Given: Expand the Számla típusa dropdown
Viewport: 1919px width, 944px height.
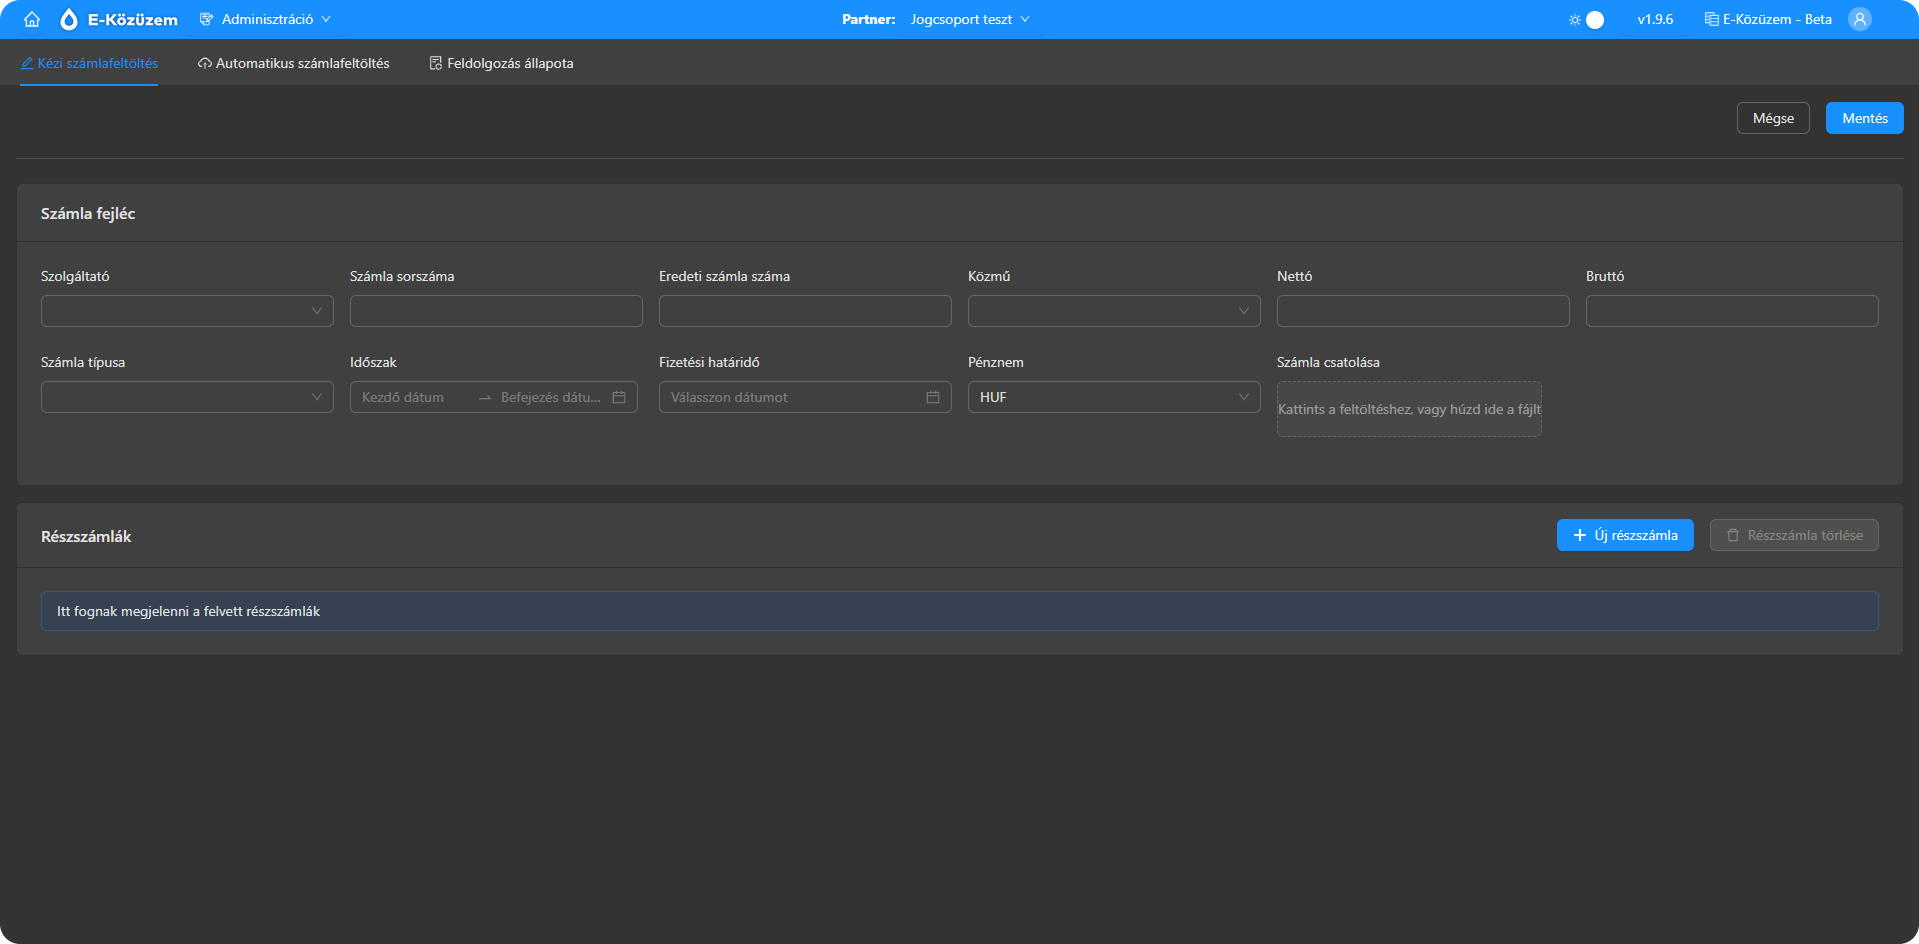Looking at the screenshot, I should [187, 397].
